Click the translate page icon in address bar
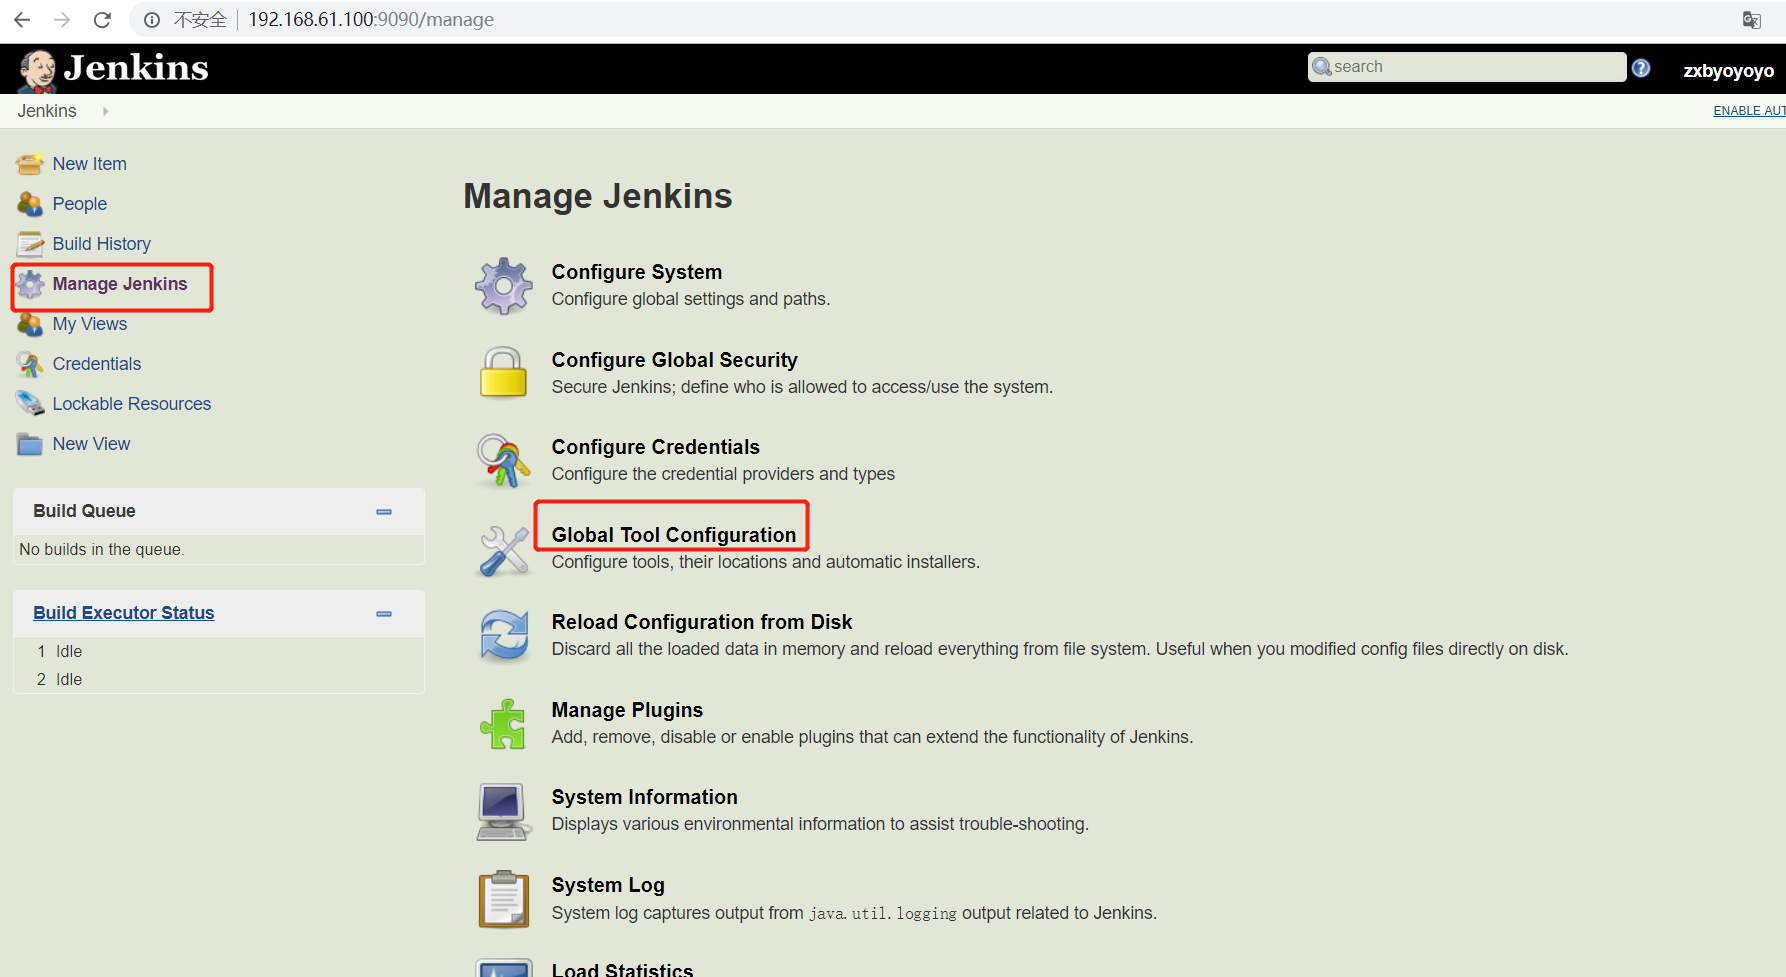This screenshot has height=977, width=1786. [1752, 20]
